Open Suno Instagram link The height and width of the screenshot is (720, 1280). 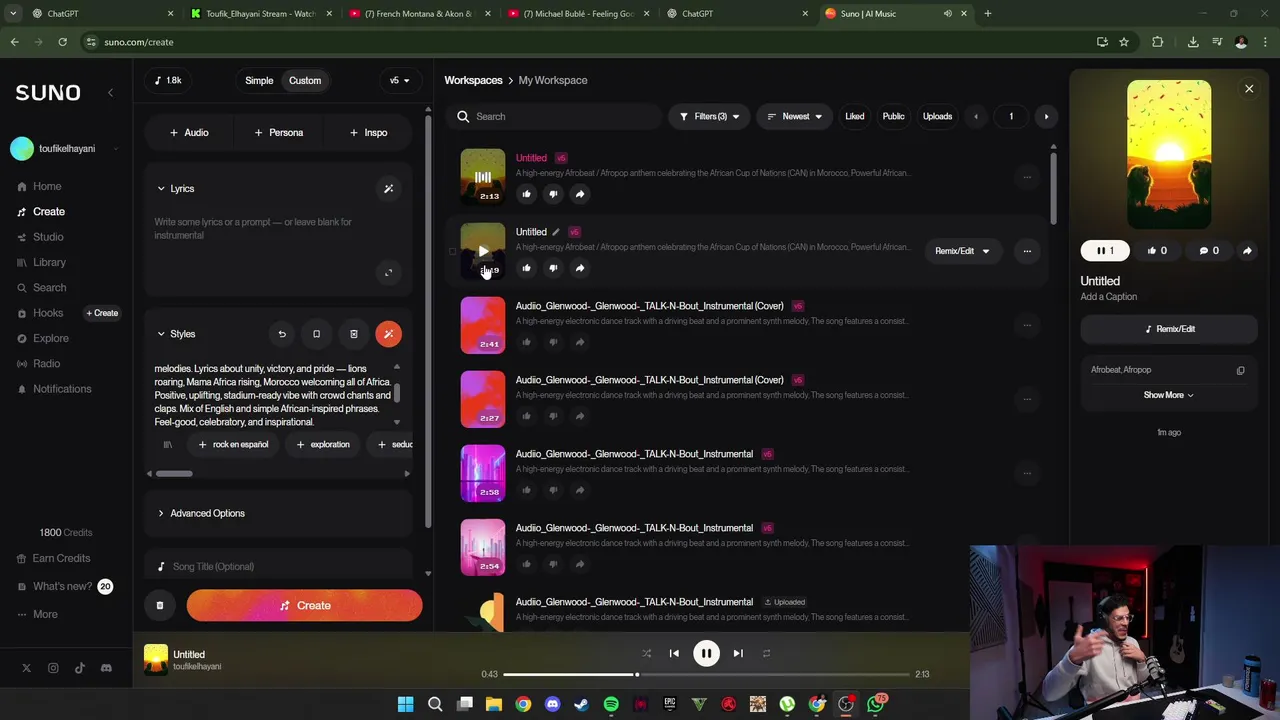point(53,668)
